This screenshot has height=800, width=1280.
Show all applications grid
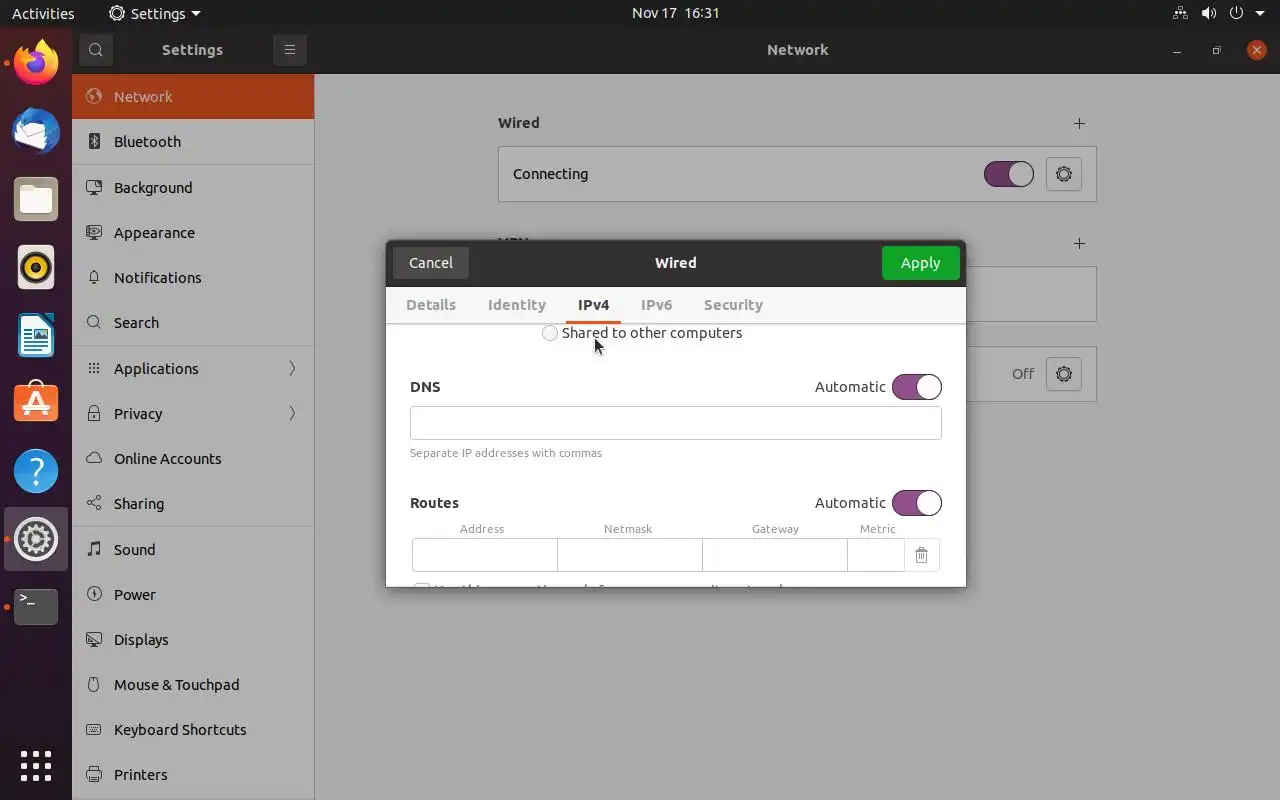36,766
